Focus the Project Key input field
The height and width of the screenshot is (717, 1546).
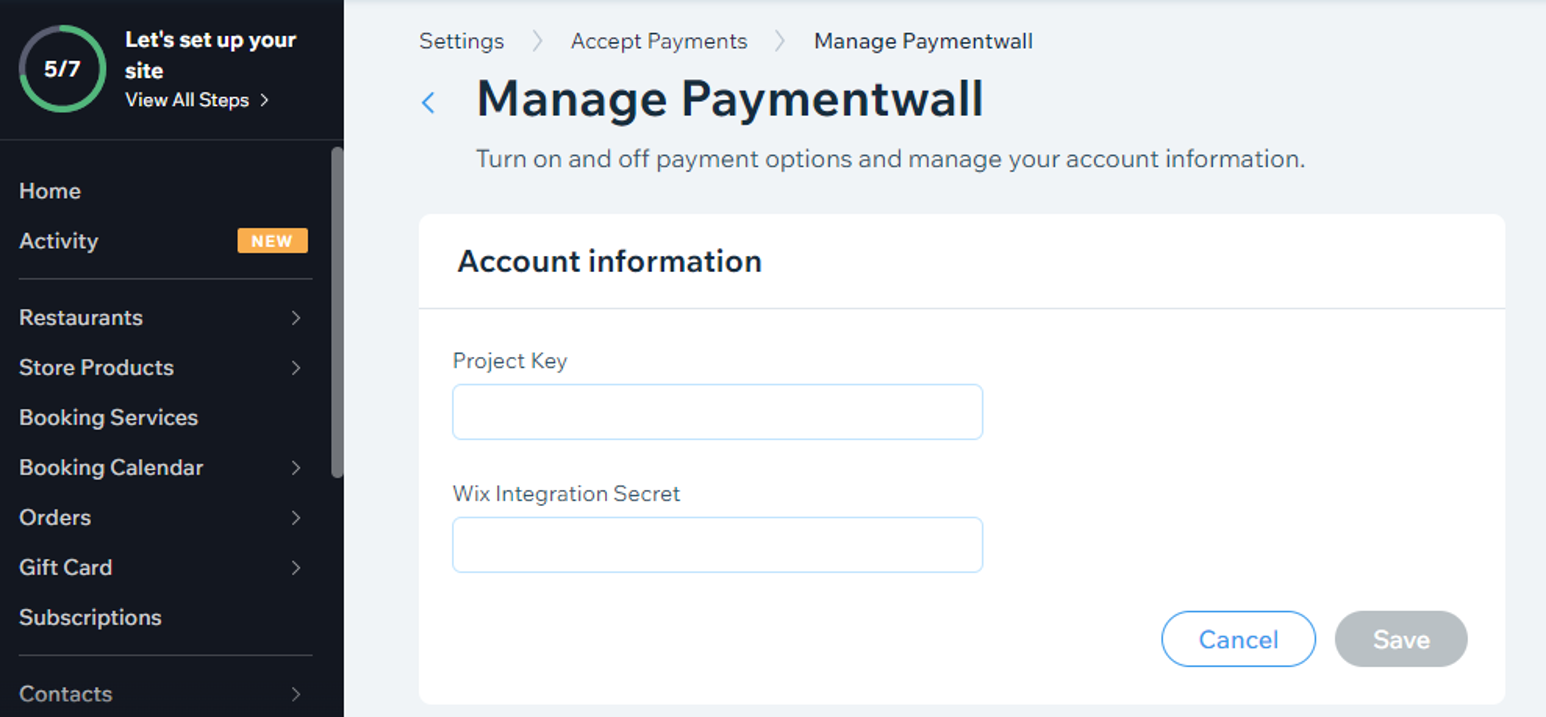click(717, 412)
